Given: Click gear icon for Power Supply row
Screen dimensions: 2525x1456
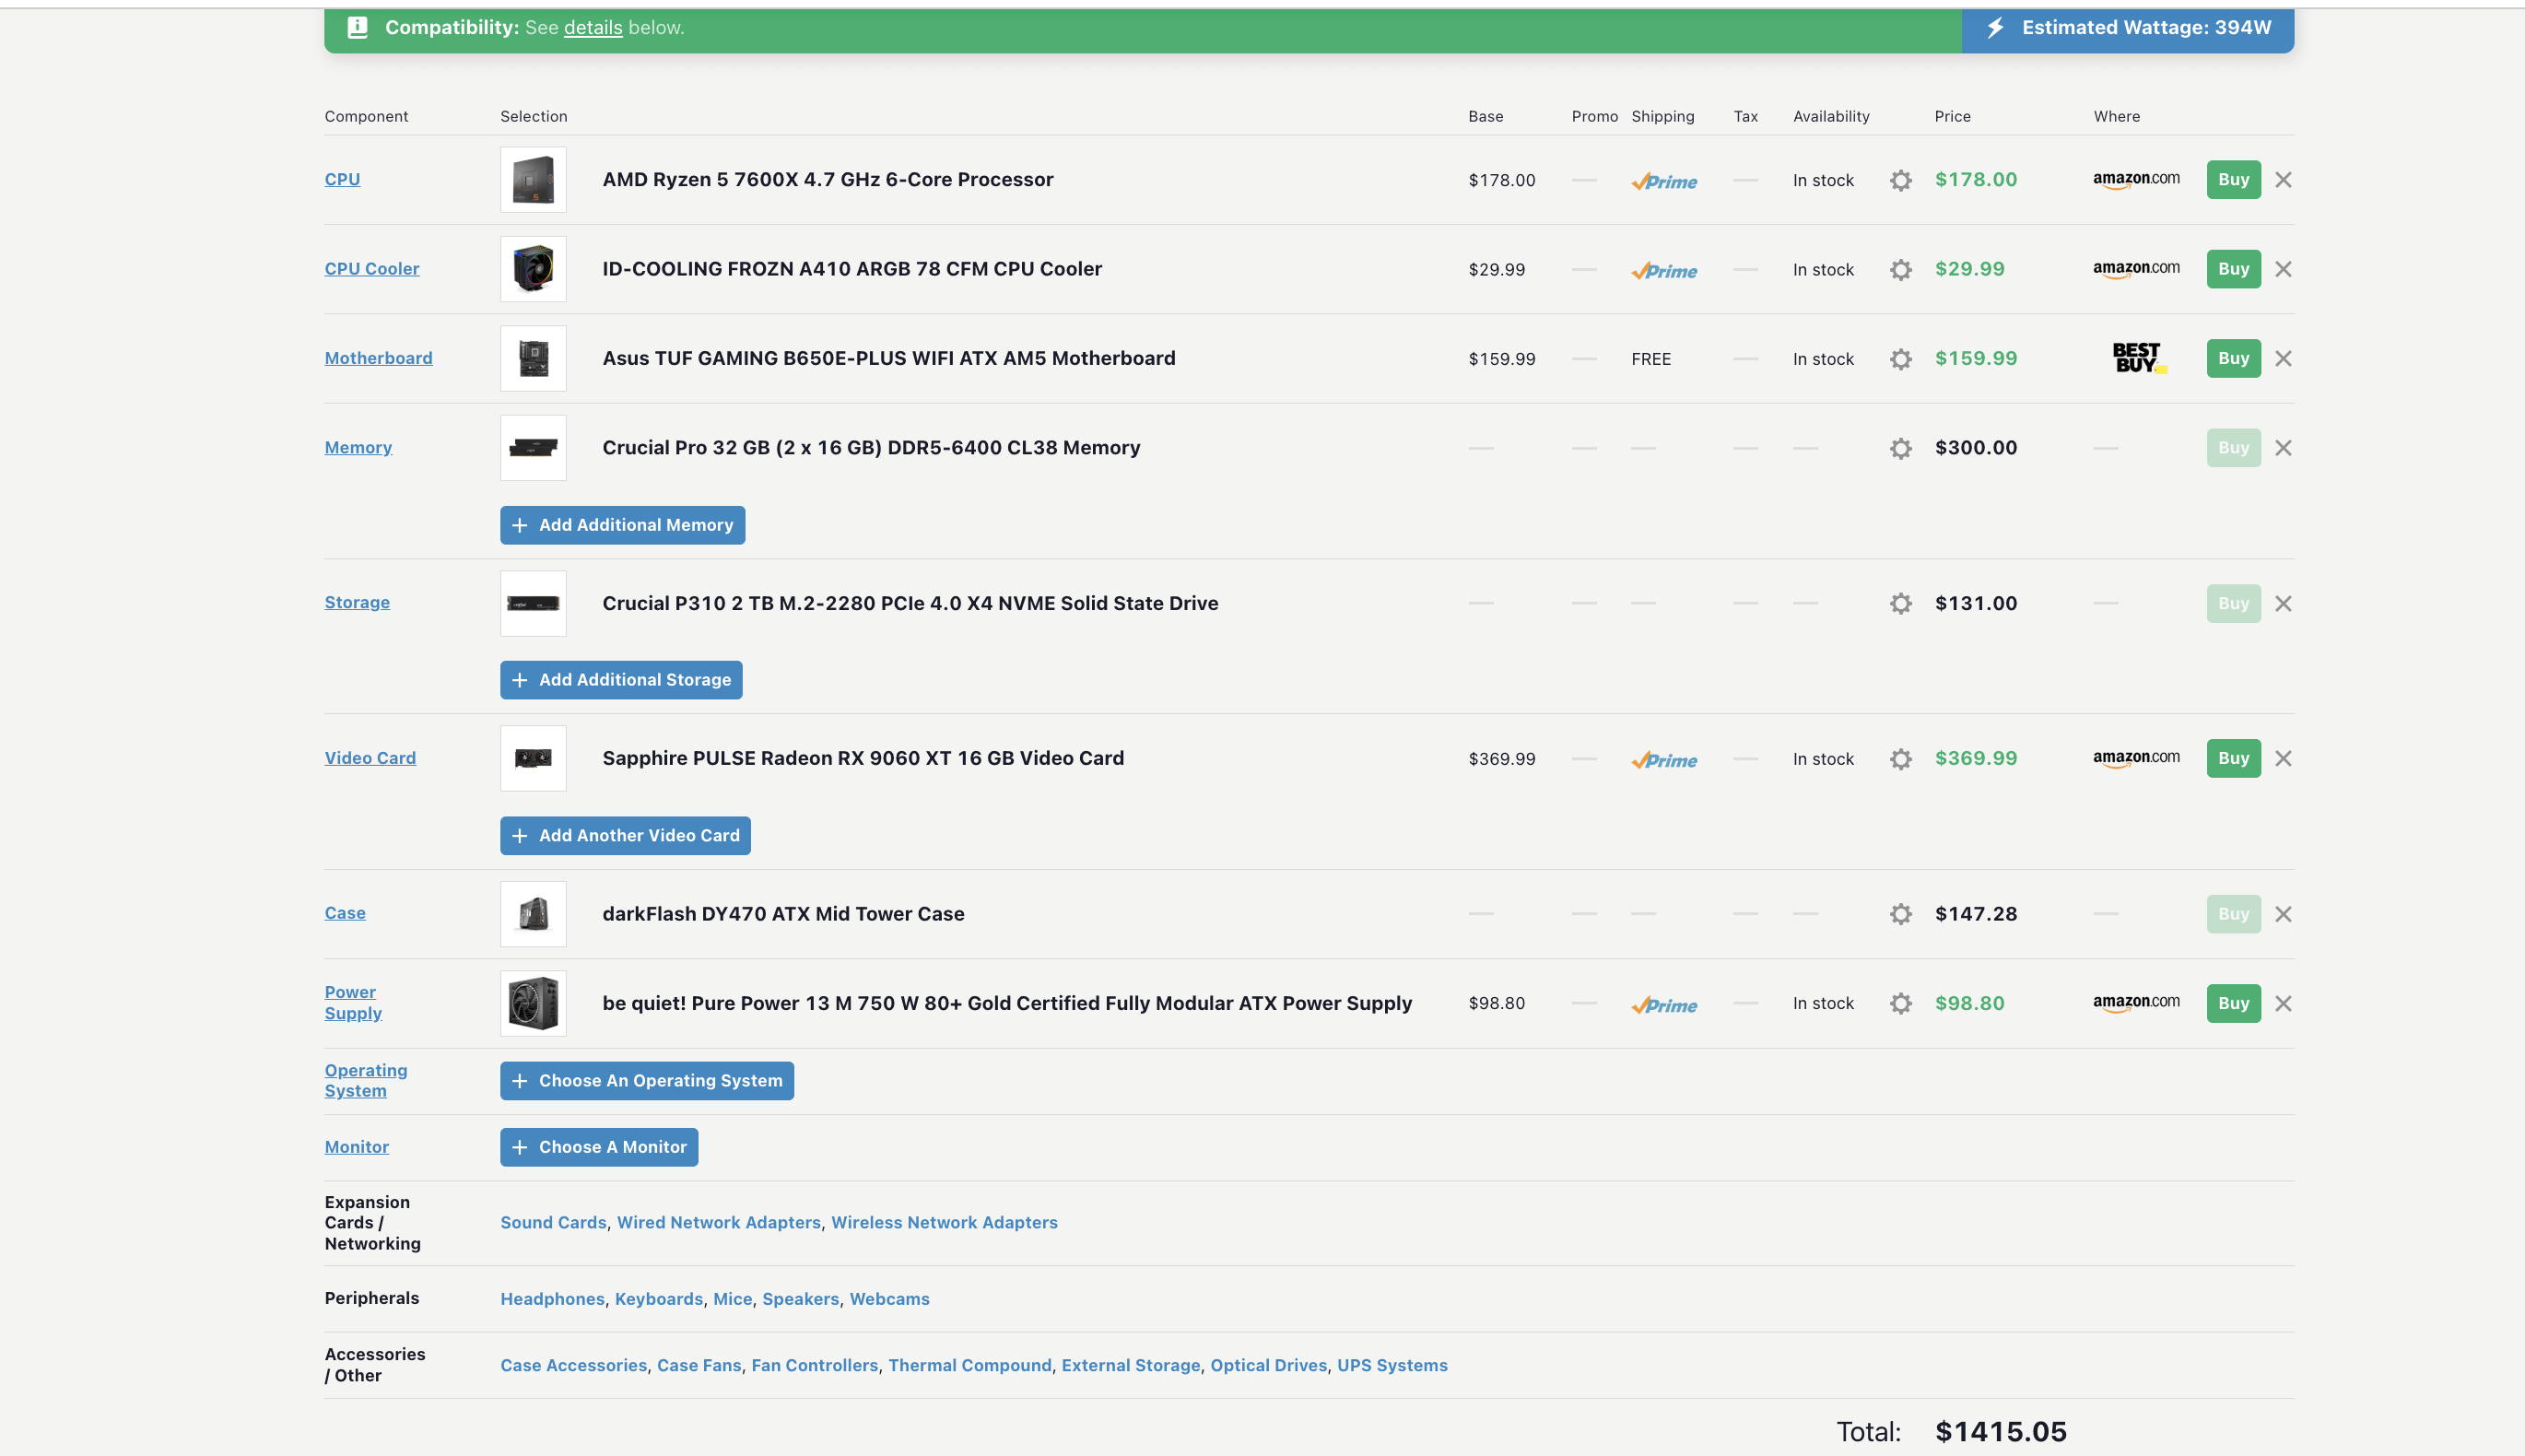Looking at the screenshot, I should 1900,1003.
